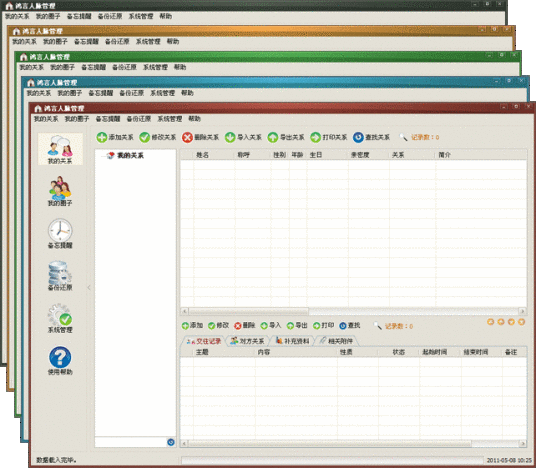The width and height of the screenshot is (536, 468).
Task: Open 我的圈子 sidebar icon
Action: pos(60,191)
